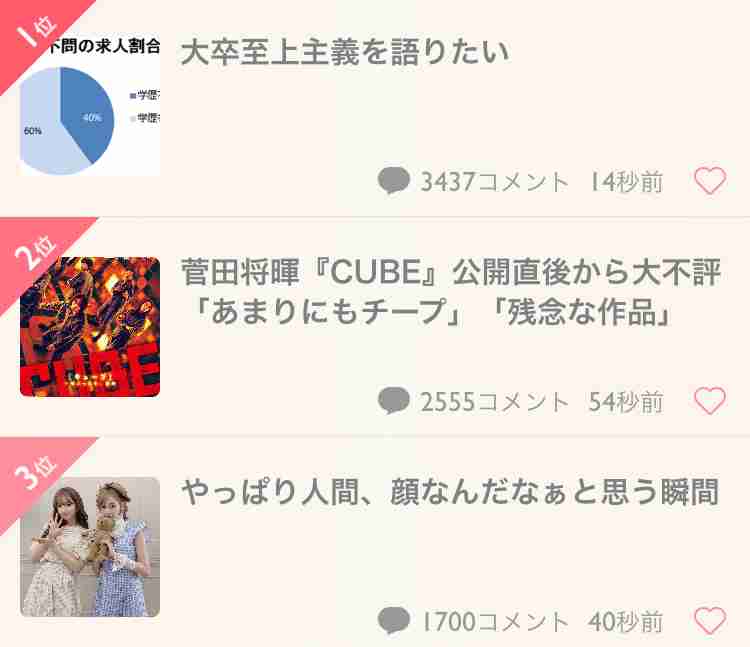
Task: Select the 2位 ranking ribbon badge
Action: point(34,252)
